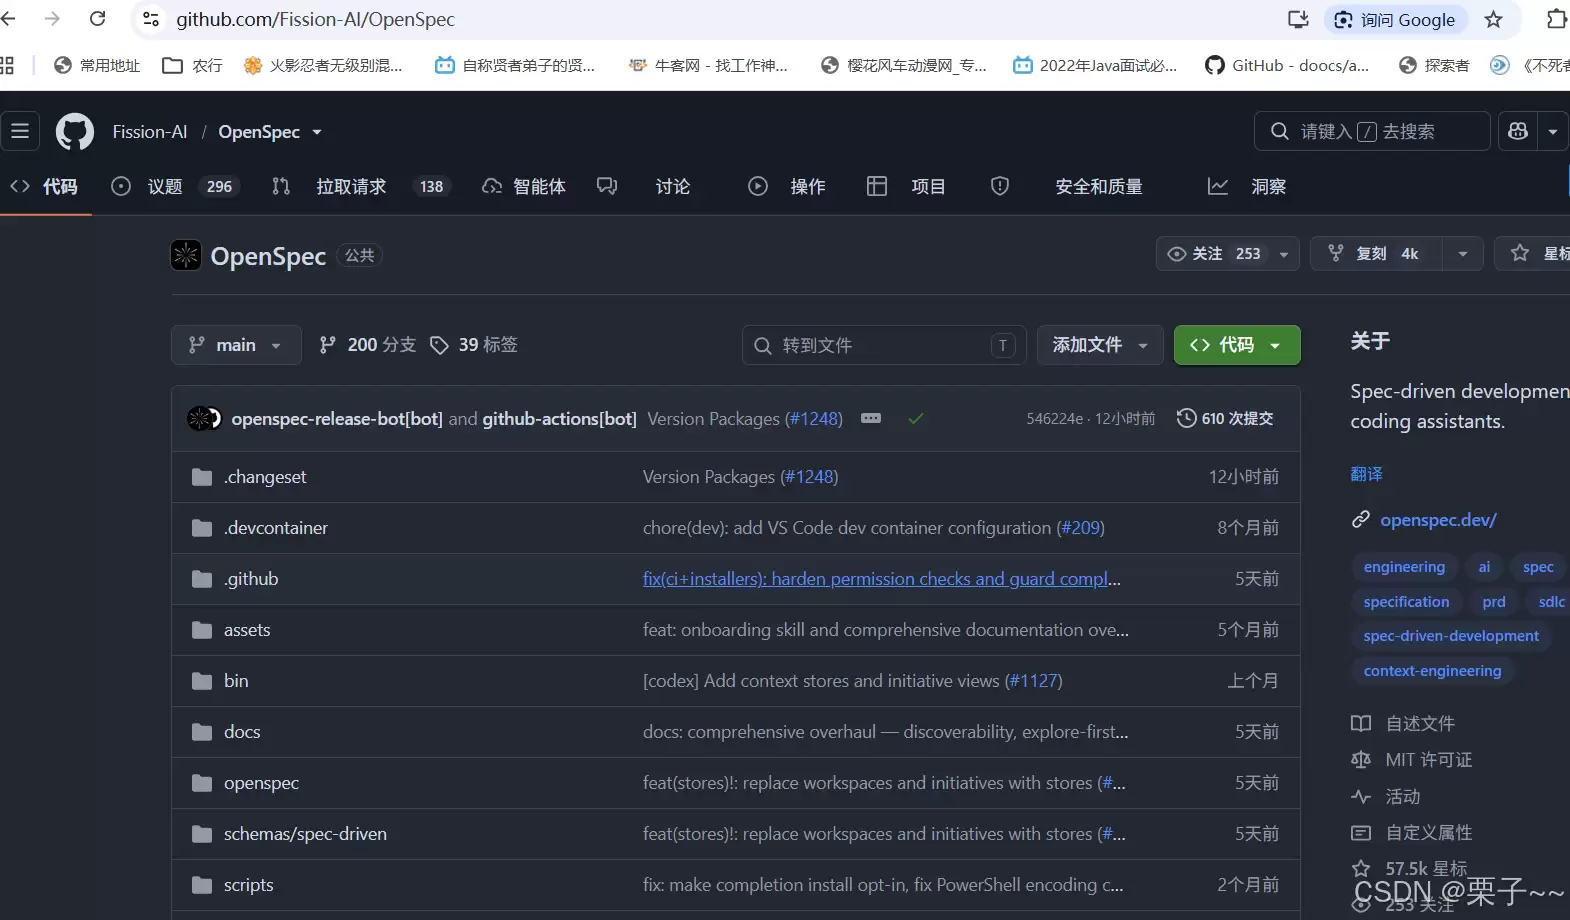Select the spec-driven-development topic tag
The image size is (1570, 920).
tap(1451, 636)
